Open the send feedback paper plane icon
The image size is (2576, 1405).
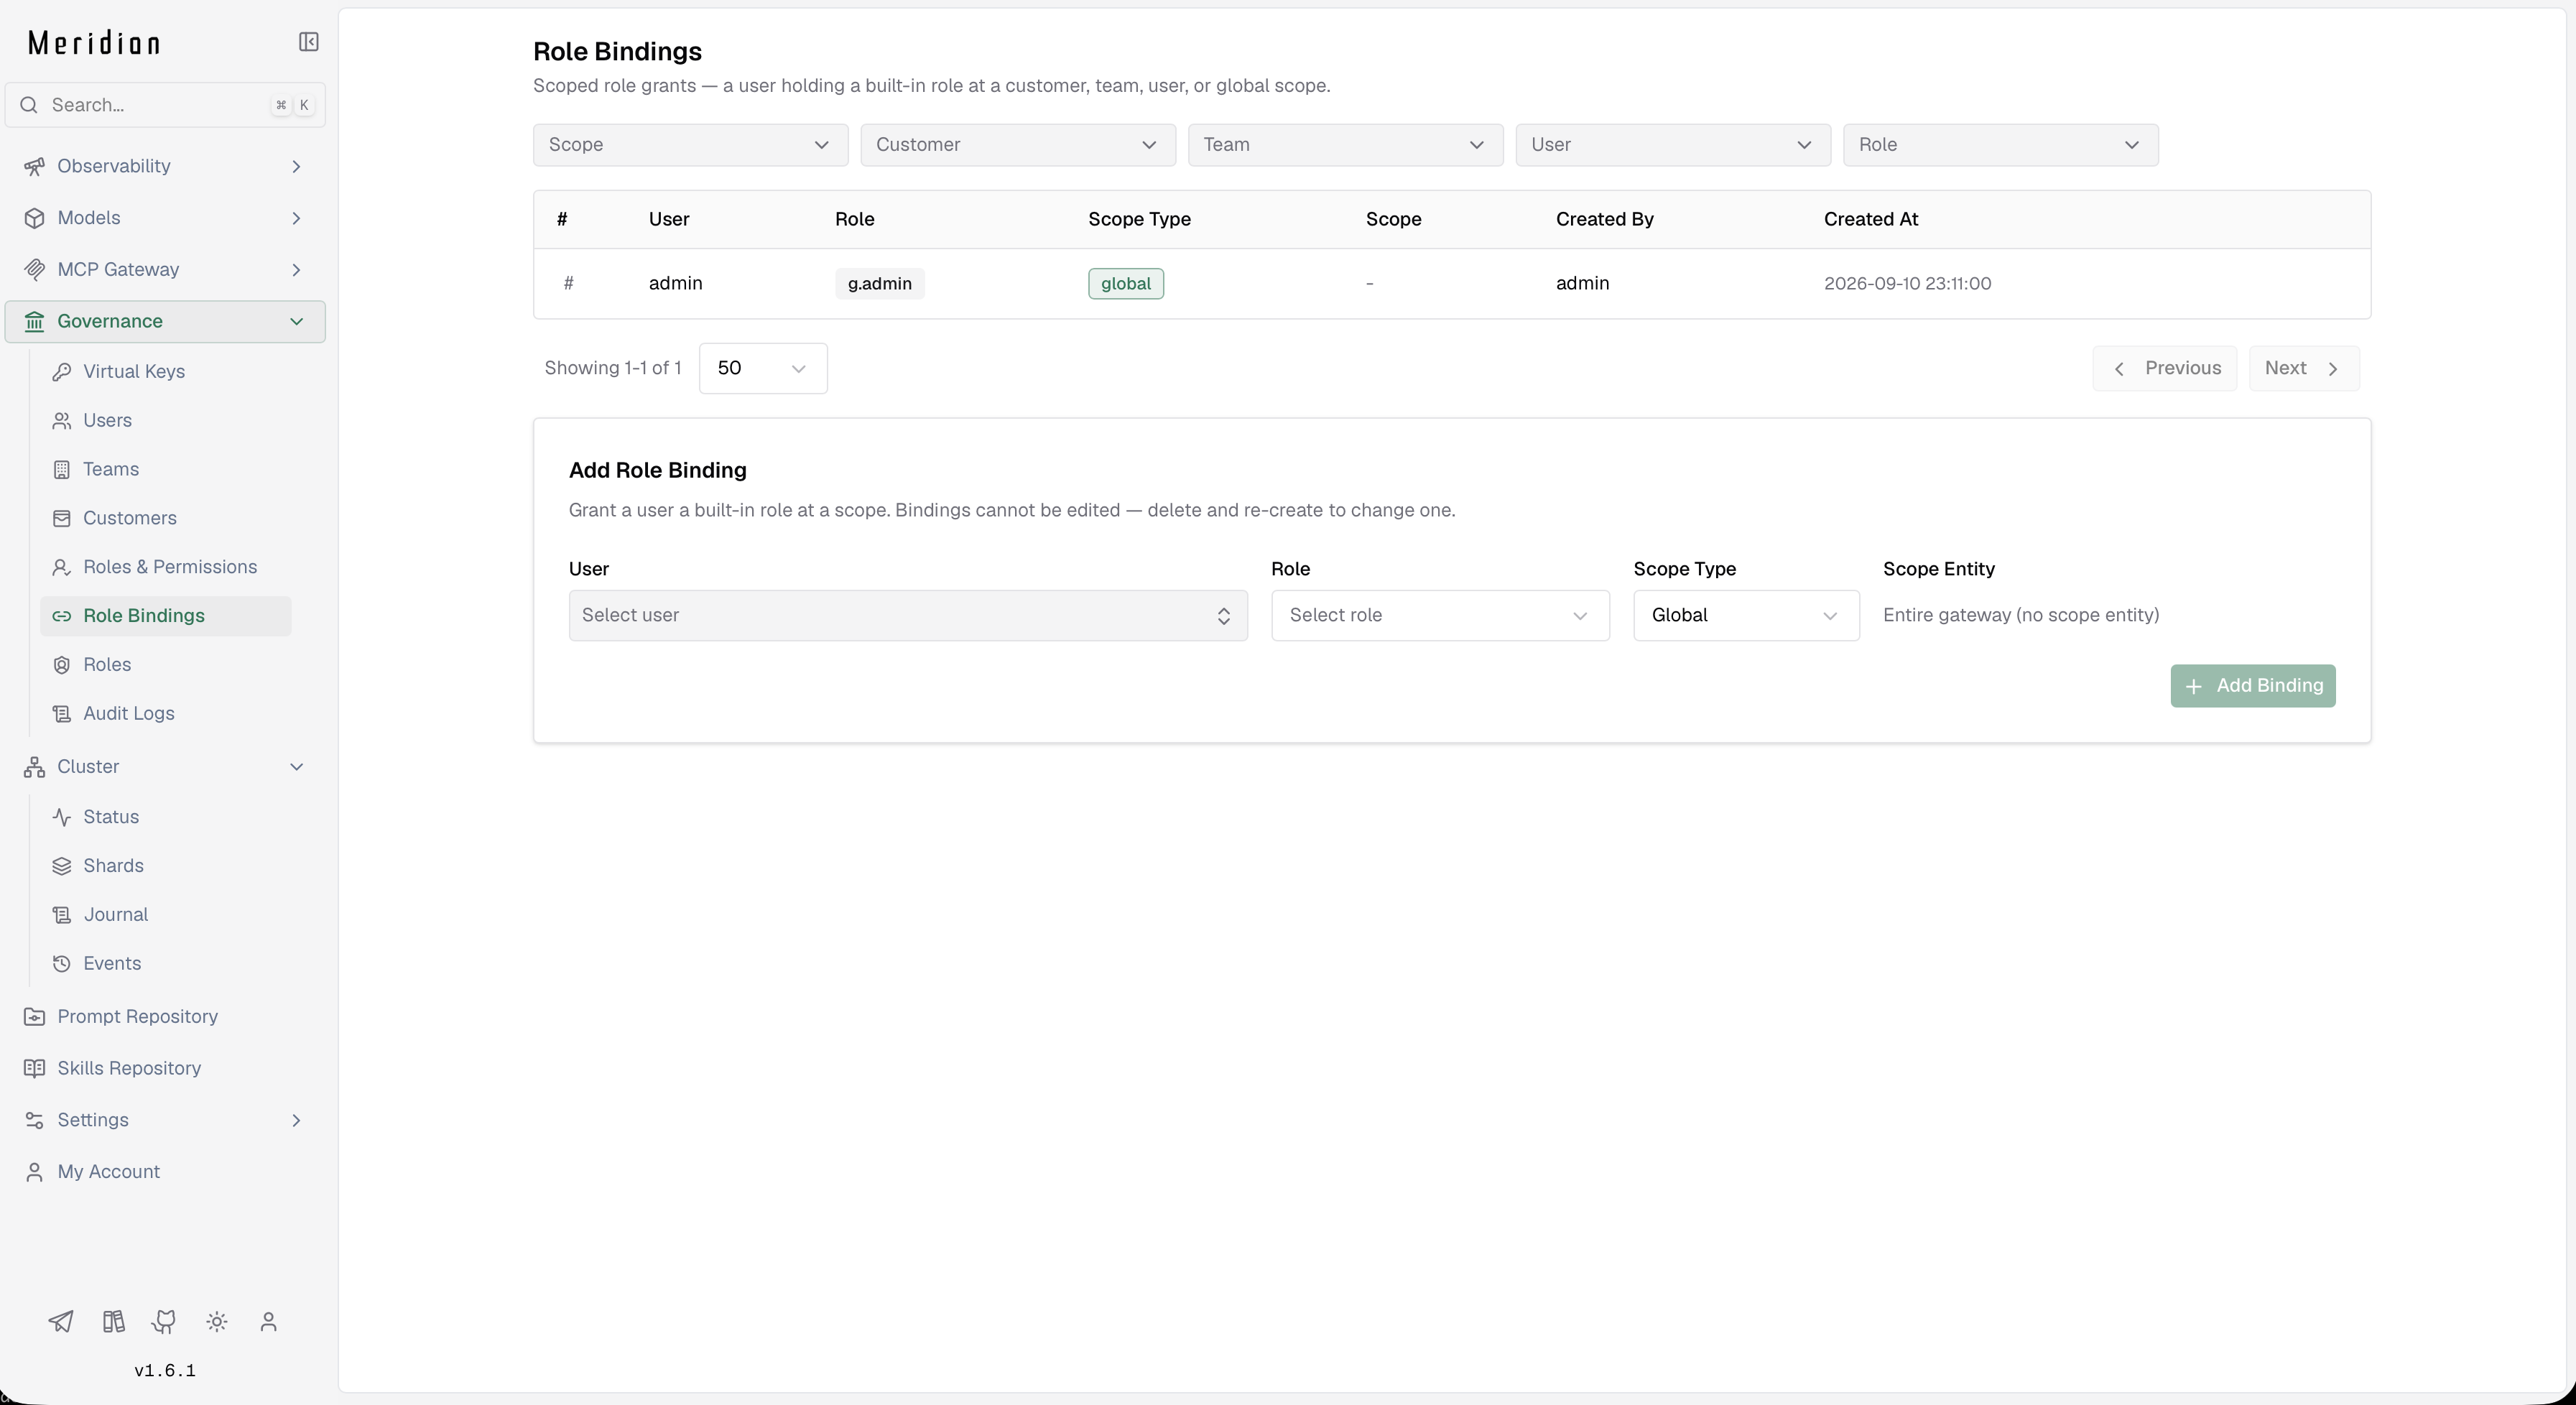(x=61, y=1322)
